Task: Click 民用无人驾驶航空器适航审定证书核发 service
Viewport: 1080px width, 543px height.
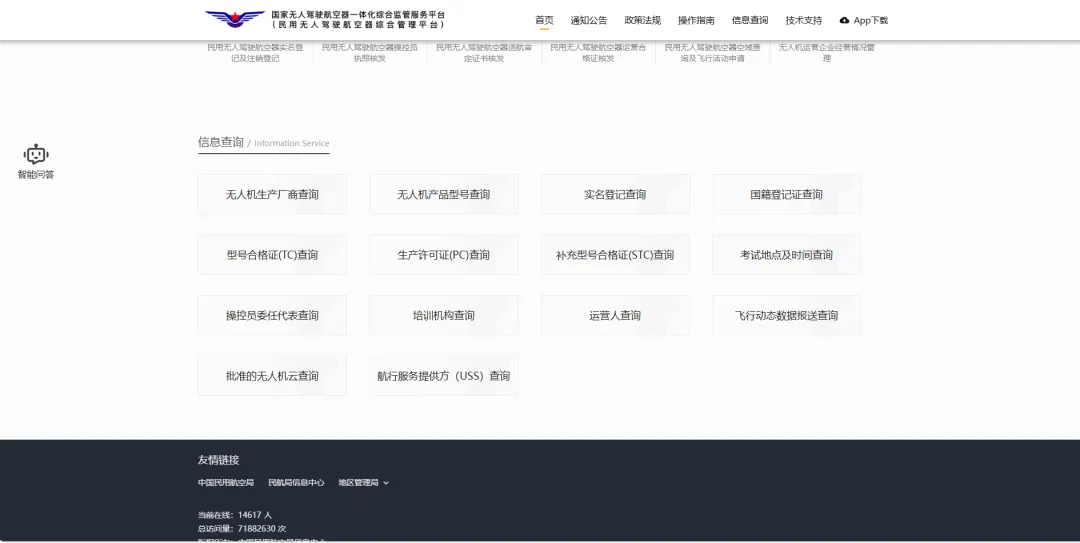Action: (484, 53)
